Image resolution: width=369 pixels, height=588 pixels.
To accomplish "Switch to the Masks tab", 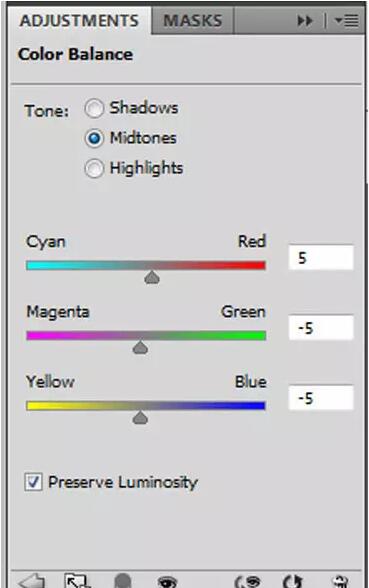I will 193,20.
